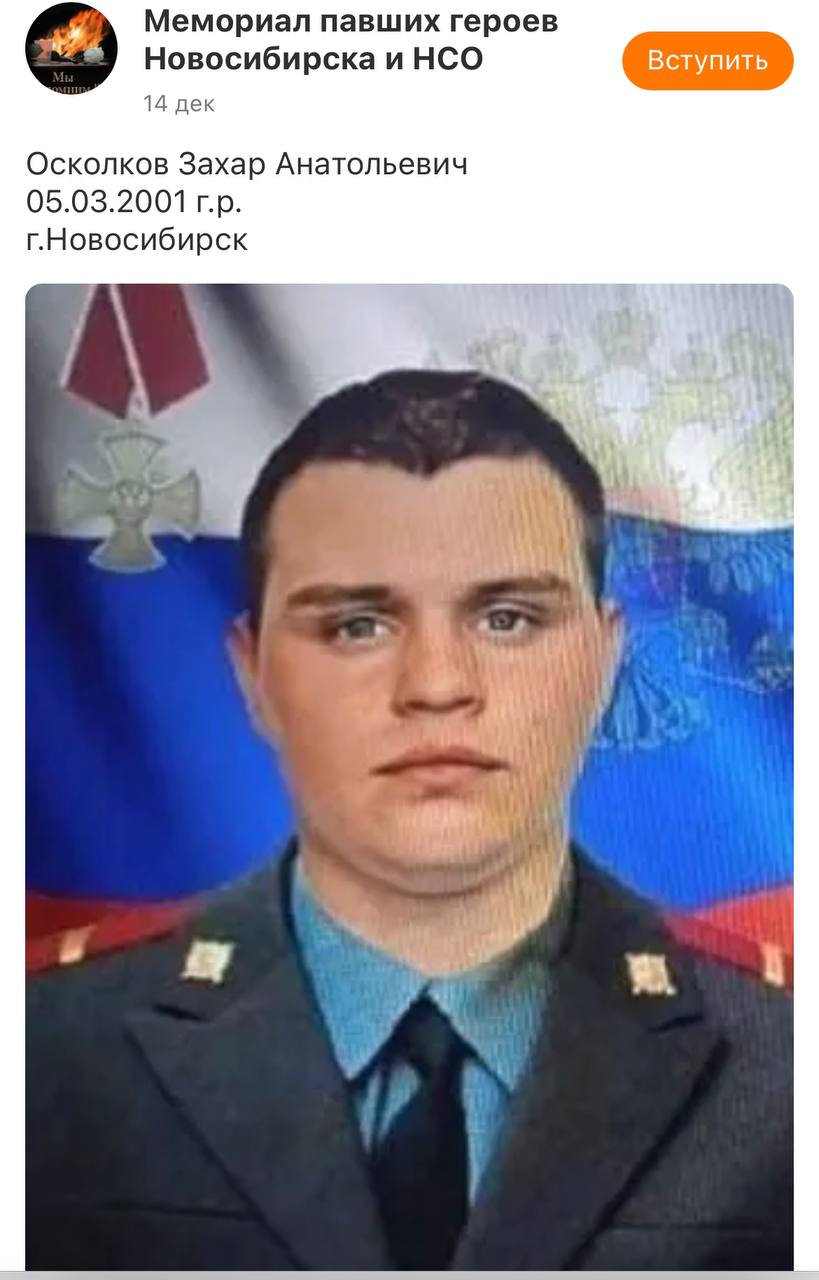The width and height of the screenshot is (819, 1280).
Task: Open the "Мемориал павших героев" group title
Action: 351,21
